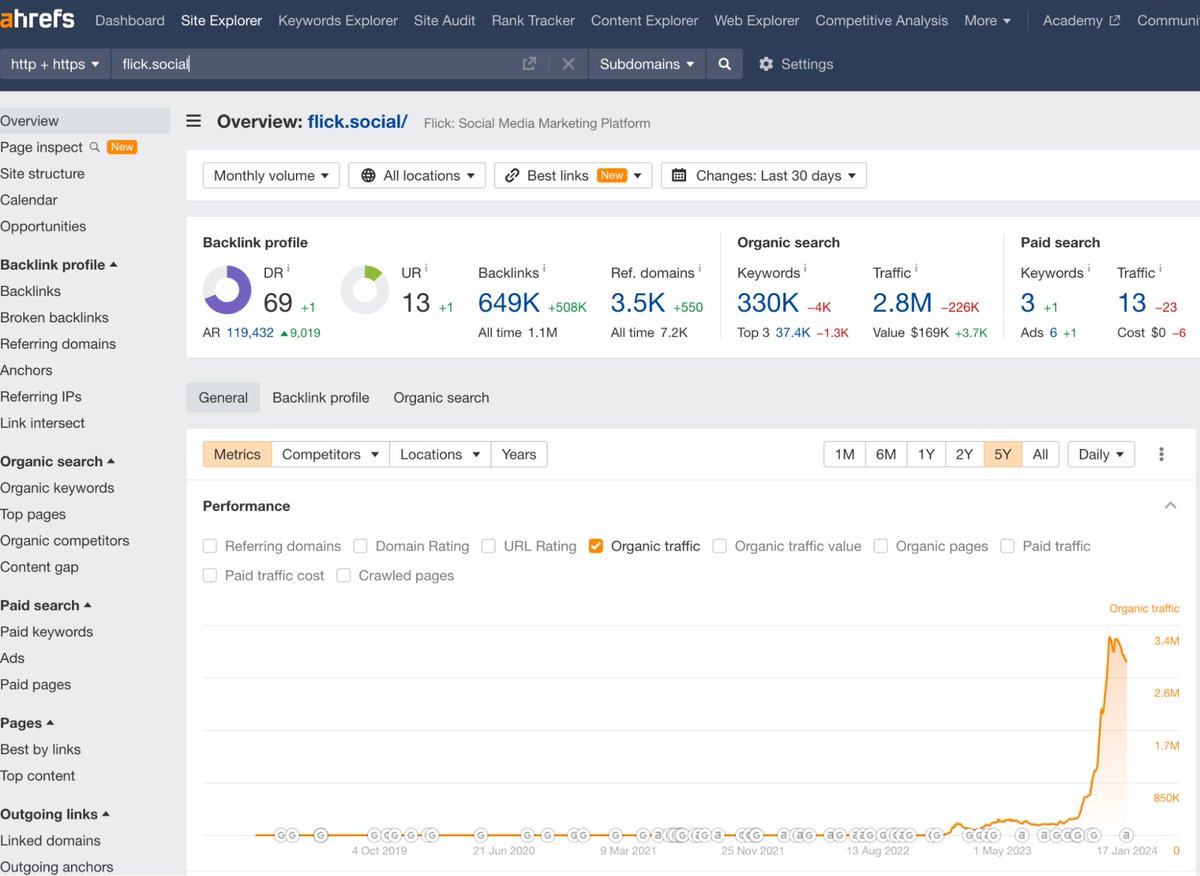This screenshot has height=876, width=1200.
Task: Open Content Explorer
Action: tap(645, 20)
